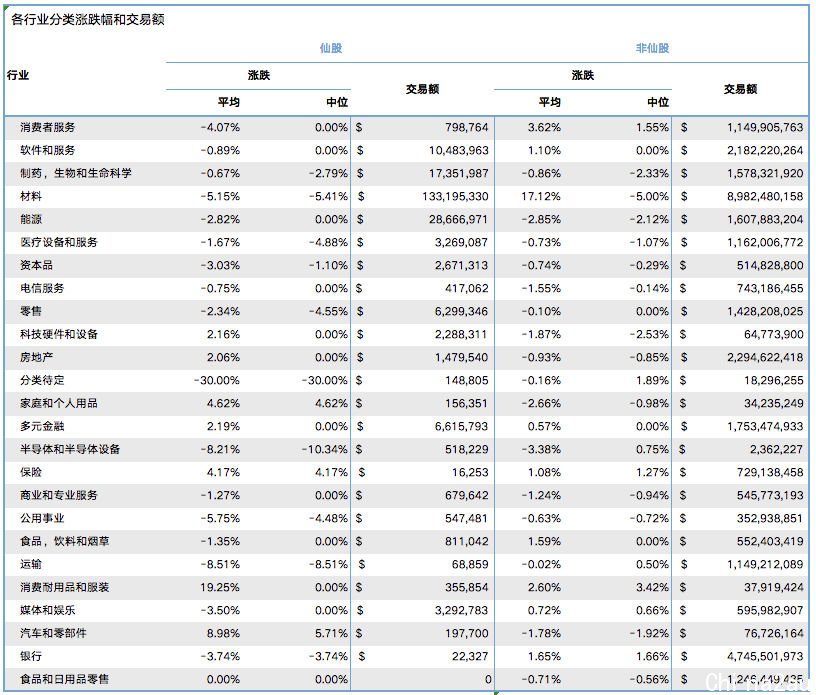Select the value 4,745,501,973 in 银行 row
The width and height of the screenshot is (816, 695).
[x=765, y=656]
